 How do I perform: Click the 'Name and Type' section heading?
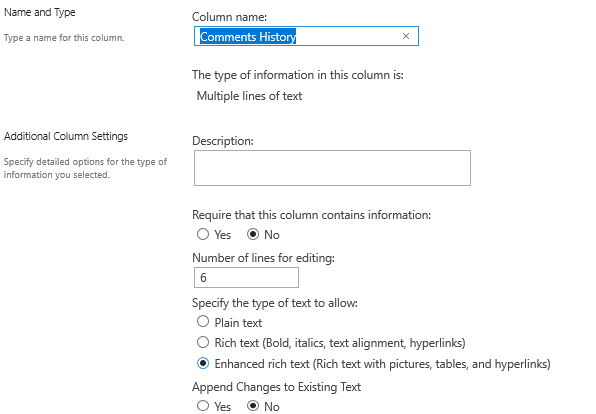click(40, 13)
